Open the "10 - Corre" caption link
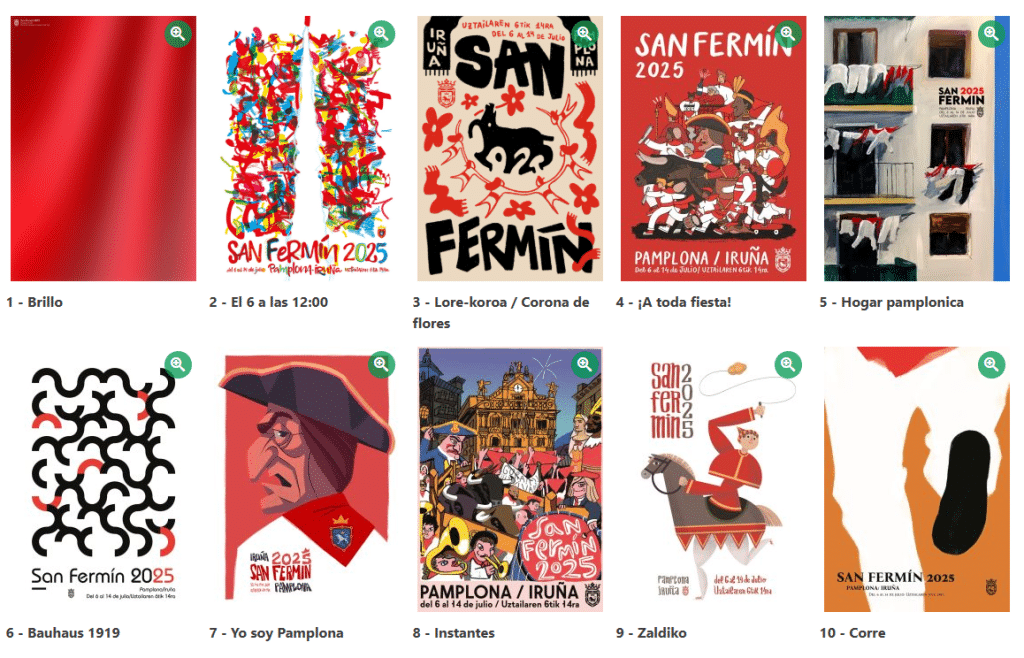 point(852,633)
